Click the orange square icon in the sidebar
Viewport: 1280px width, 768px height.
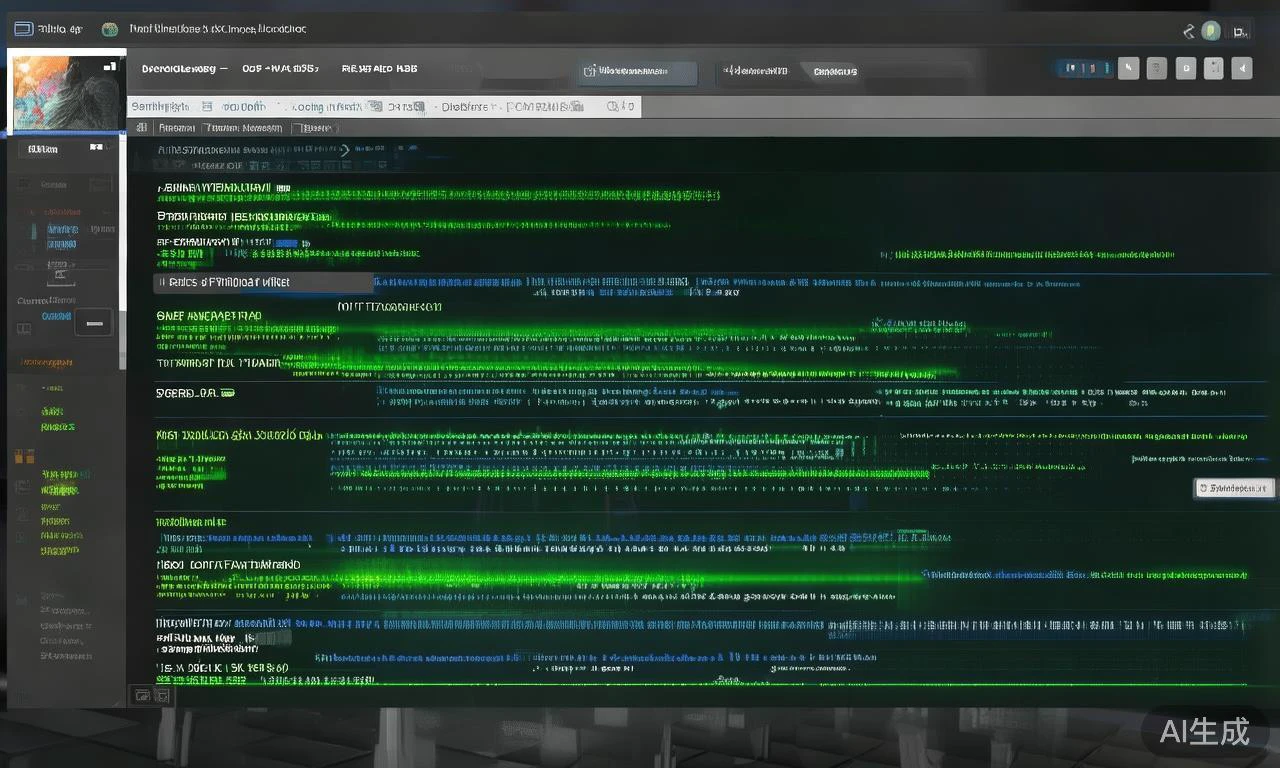[24, 456]
